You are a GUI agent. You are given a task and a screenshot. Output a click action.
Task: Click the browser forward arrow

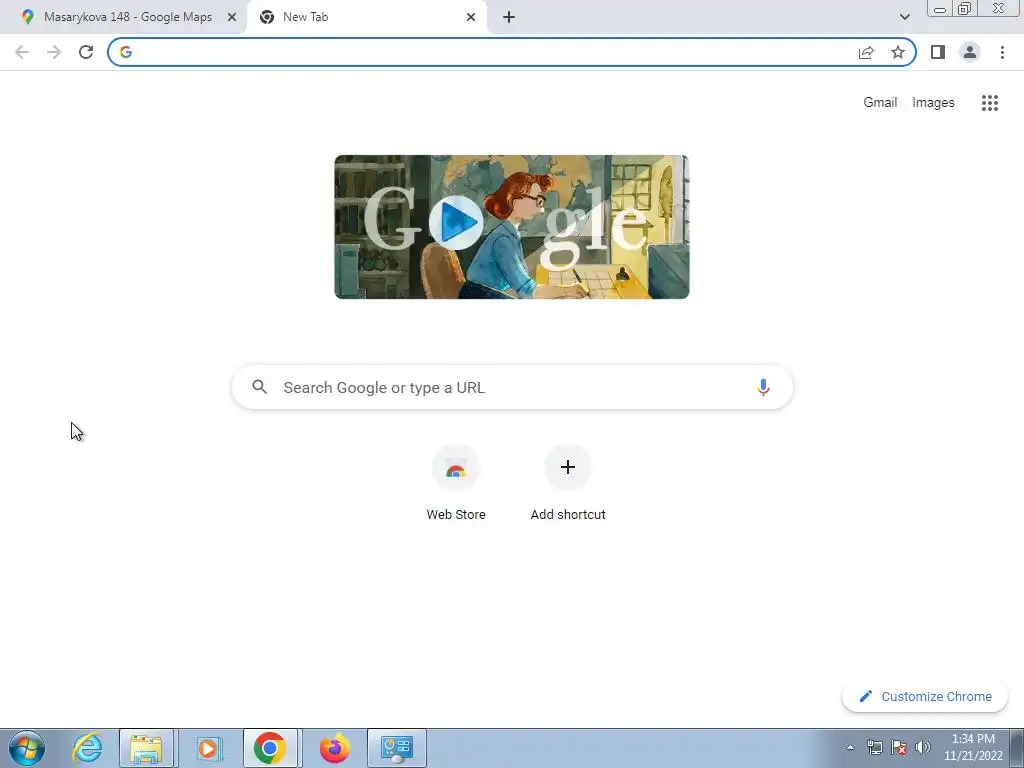[54, 52]
